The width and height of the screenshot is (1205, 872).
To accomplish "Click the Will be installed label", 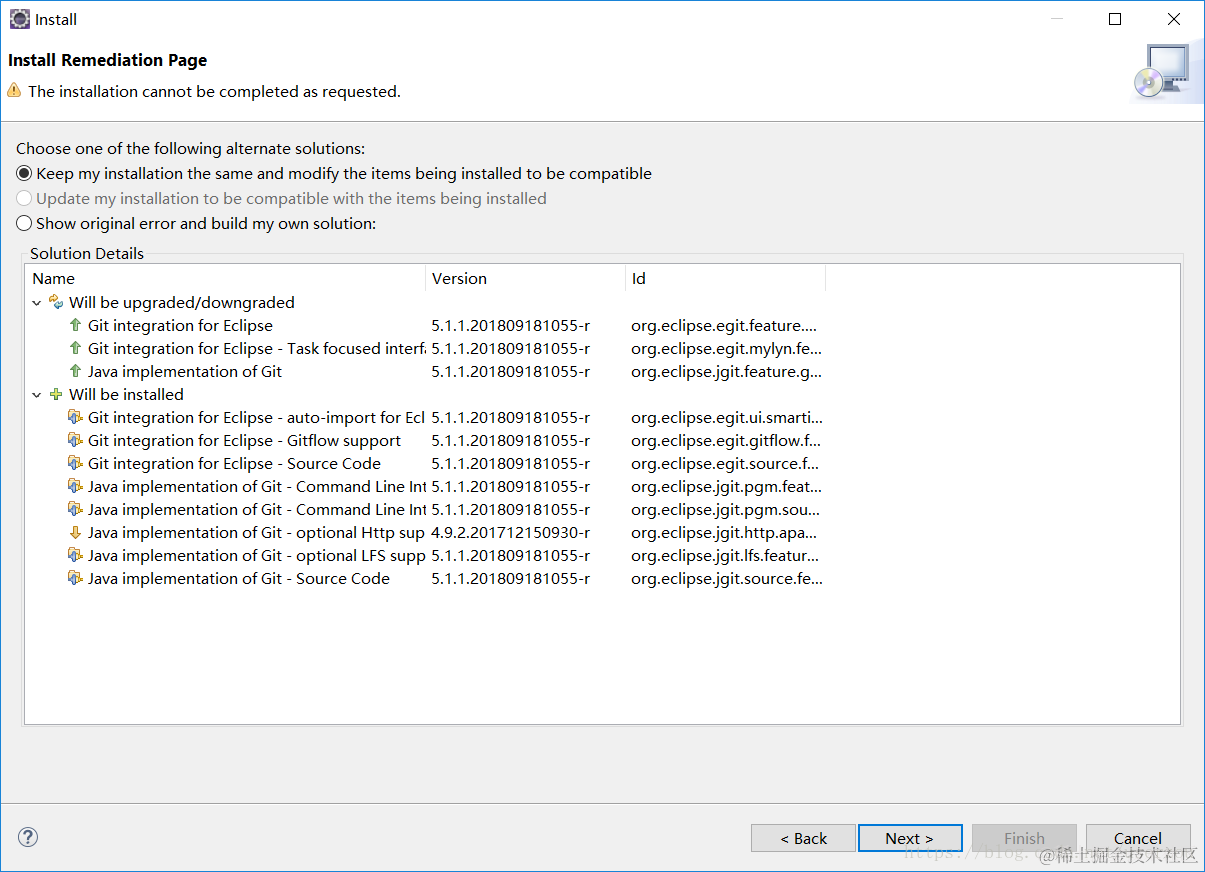I will [126, 395].
